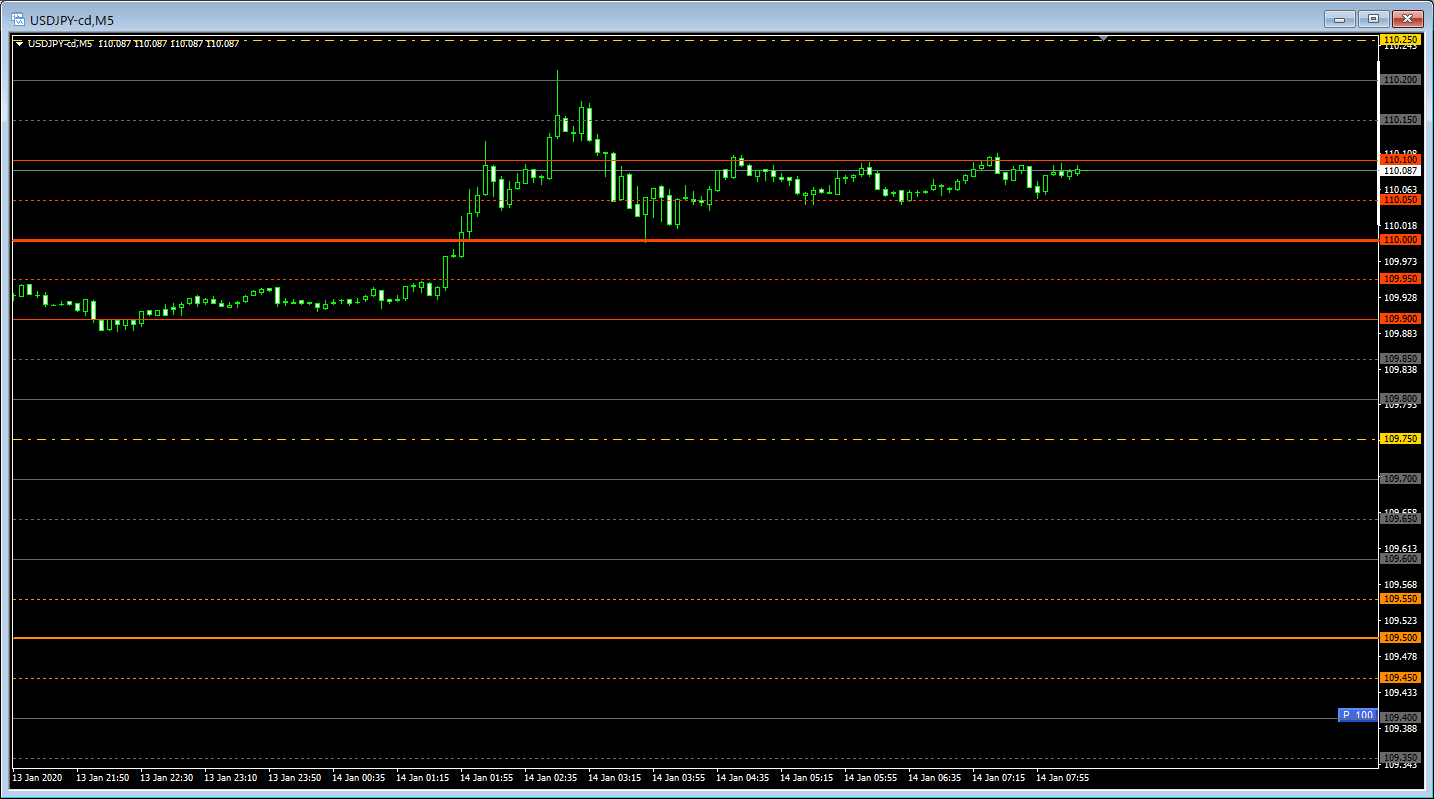Image resolution: width=1434 pixels, height=799 pixels.
Task: Click the current price 110.087 label
Action: pos(1400,171)
